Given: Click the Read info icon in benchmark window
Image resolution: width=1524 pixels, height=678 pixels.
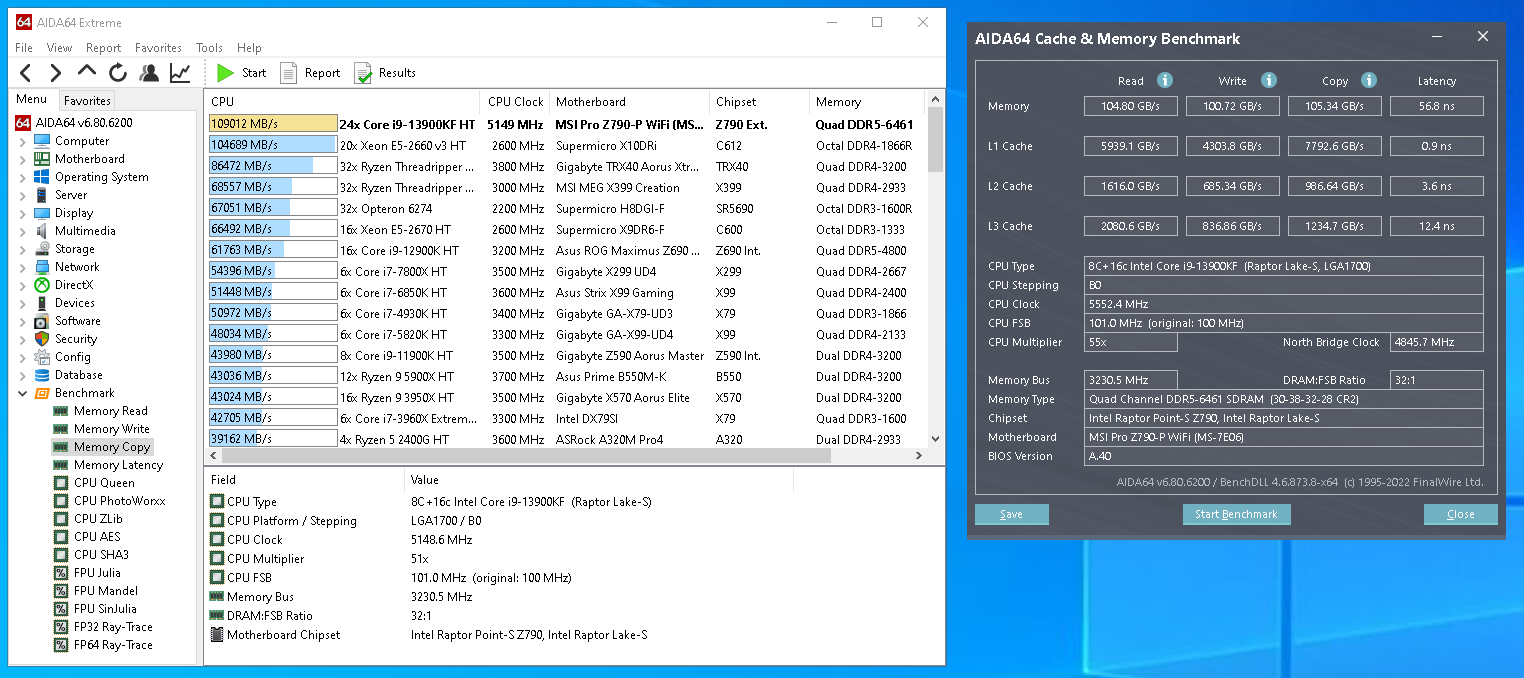Looking at the screenshot, I should (1165, 81).
